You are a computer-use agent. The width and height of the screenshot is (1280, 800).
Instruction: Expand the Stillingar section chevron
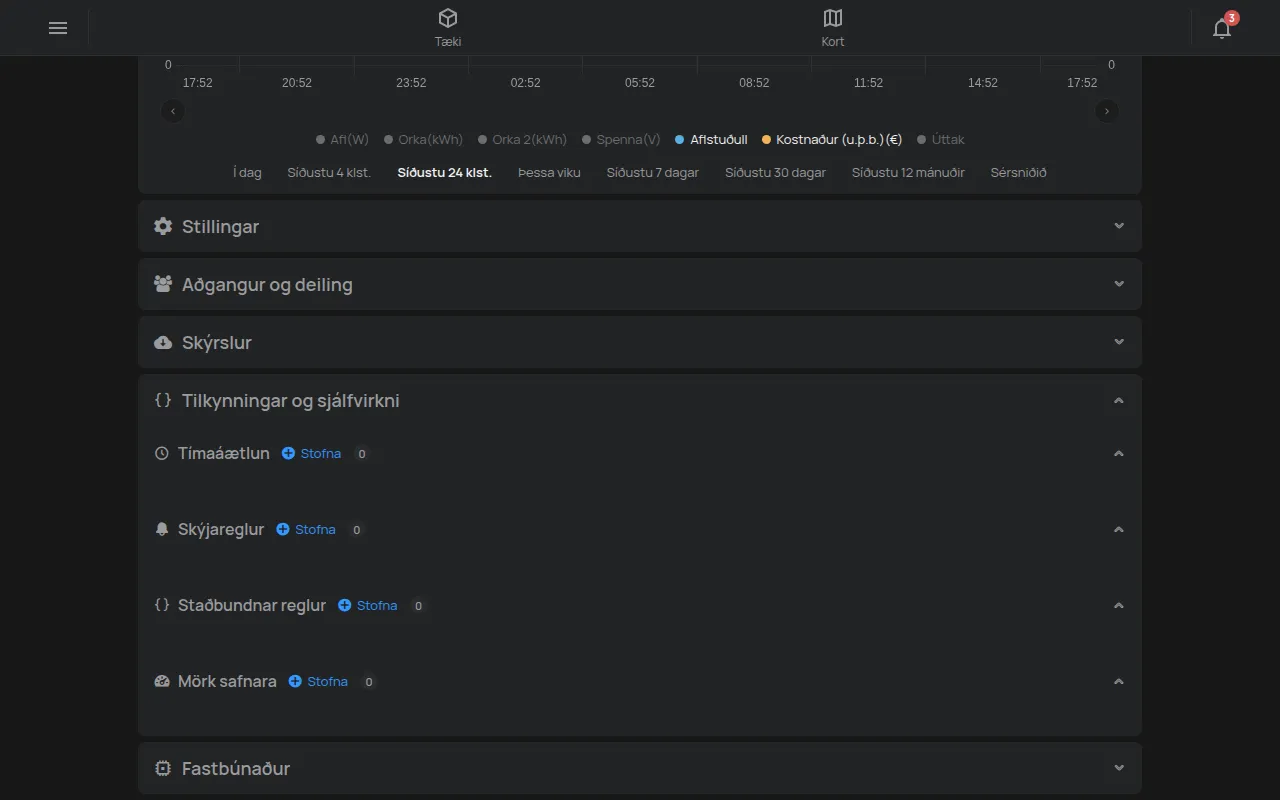coord(1119,226)
